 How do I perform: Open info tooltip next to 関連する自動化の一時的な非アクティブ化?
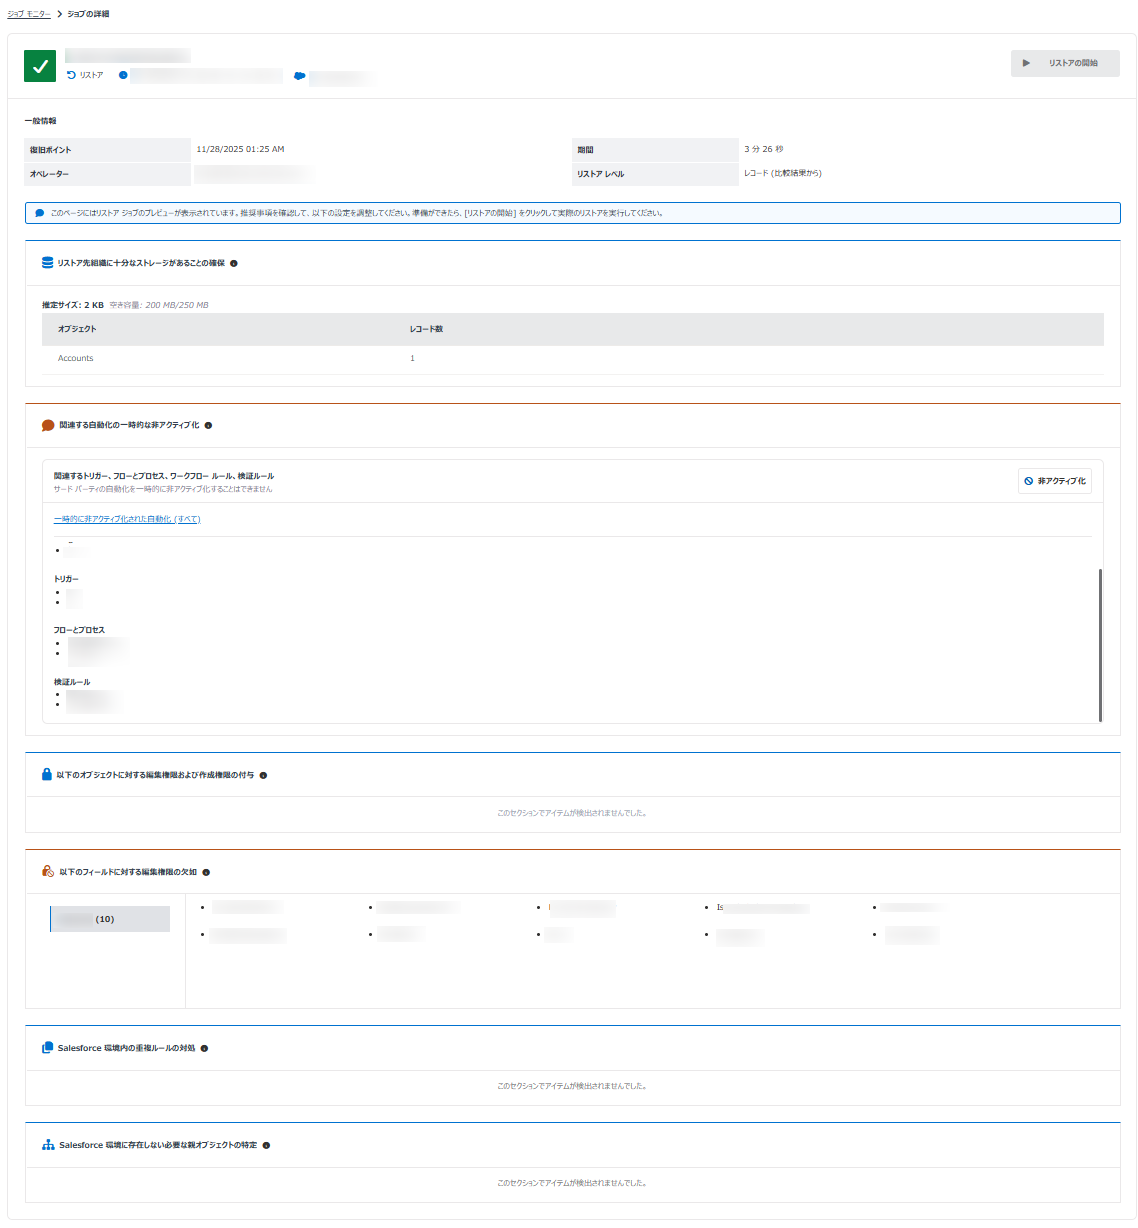[208, 426]
